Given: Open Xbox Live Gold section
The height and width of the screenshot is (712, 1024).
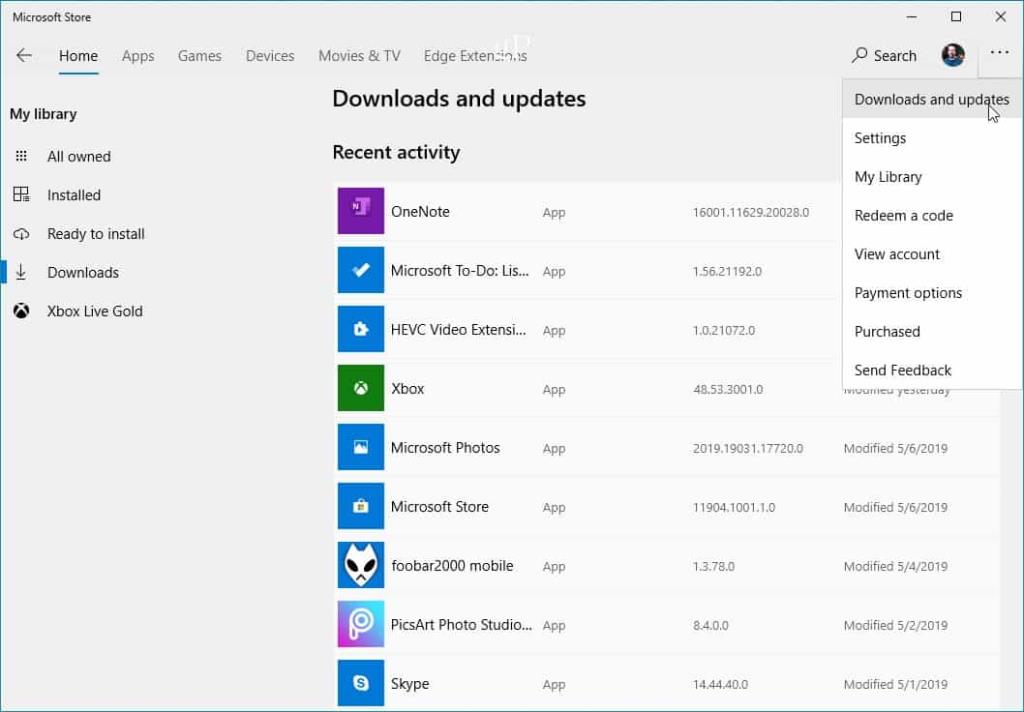Looking at the screenshot, I should [x=95, y=311].
